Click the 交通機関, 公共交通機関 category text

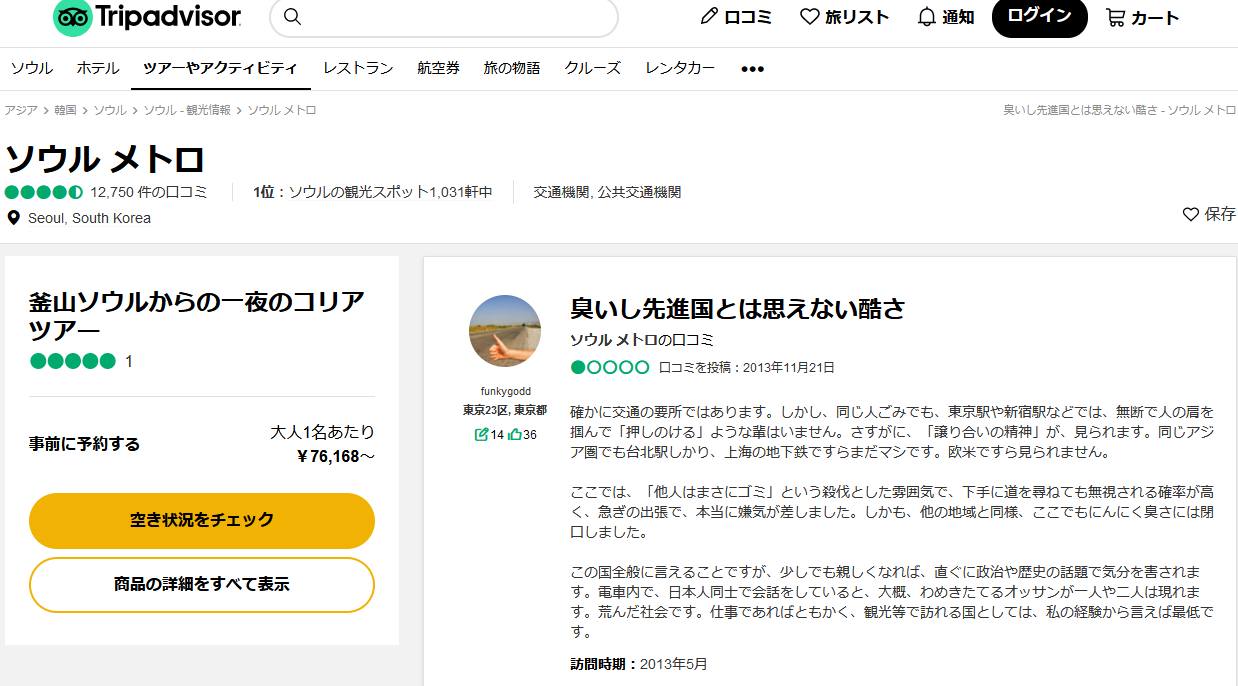tap(607, 192)
